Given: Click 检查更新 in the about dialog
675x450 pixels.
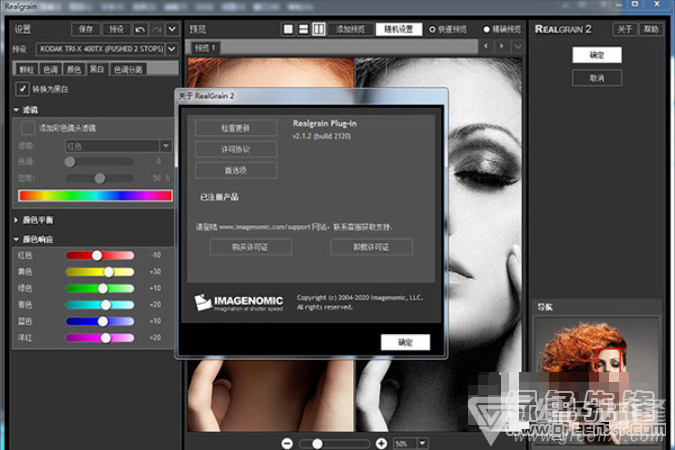Looking at the screenshot, I should click(236, 128).
